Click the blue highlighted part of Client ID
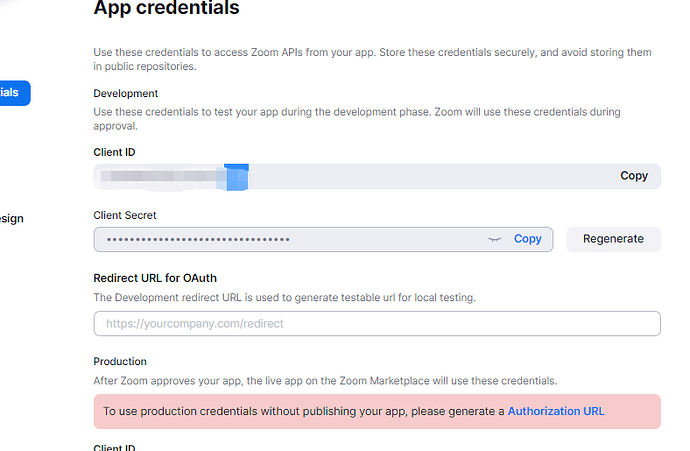 click(x=236, y=177)
